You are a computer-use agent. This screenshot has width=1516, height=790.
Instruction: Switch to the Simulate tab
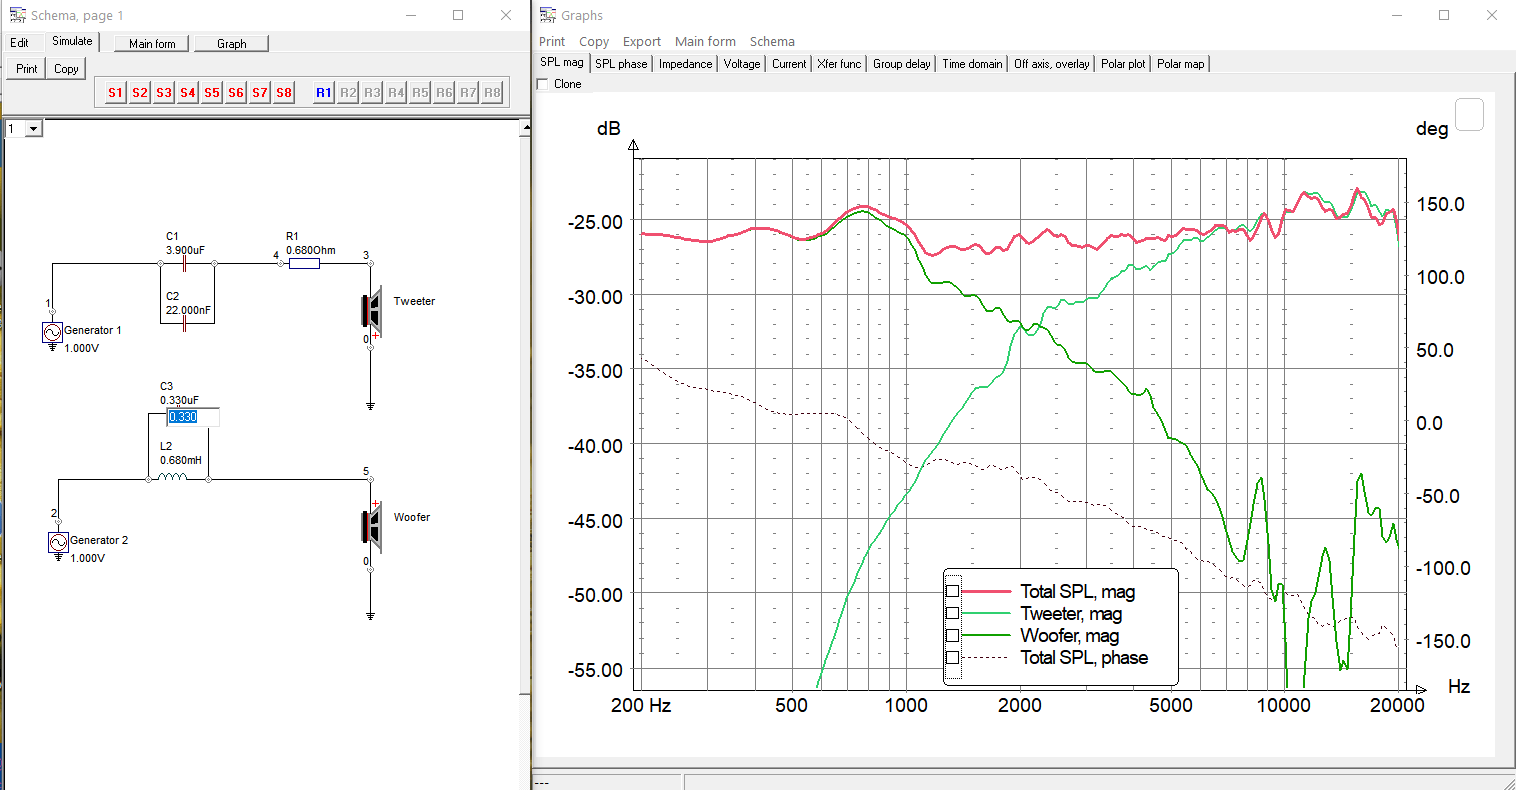72,41
